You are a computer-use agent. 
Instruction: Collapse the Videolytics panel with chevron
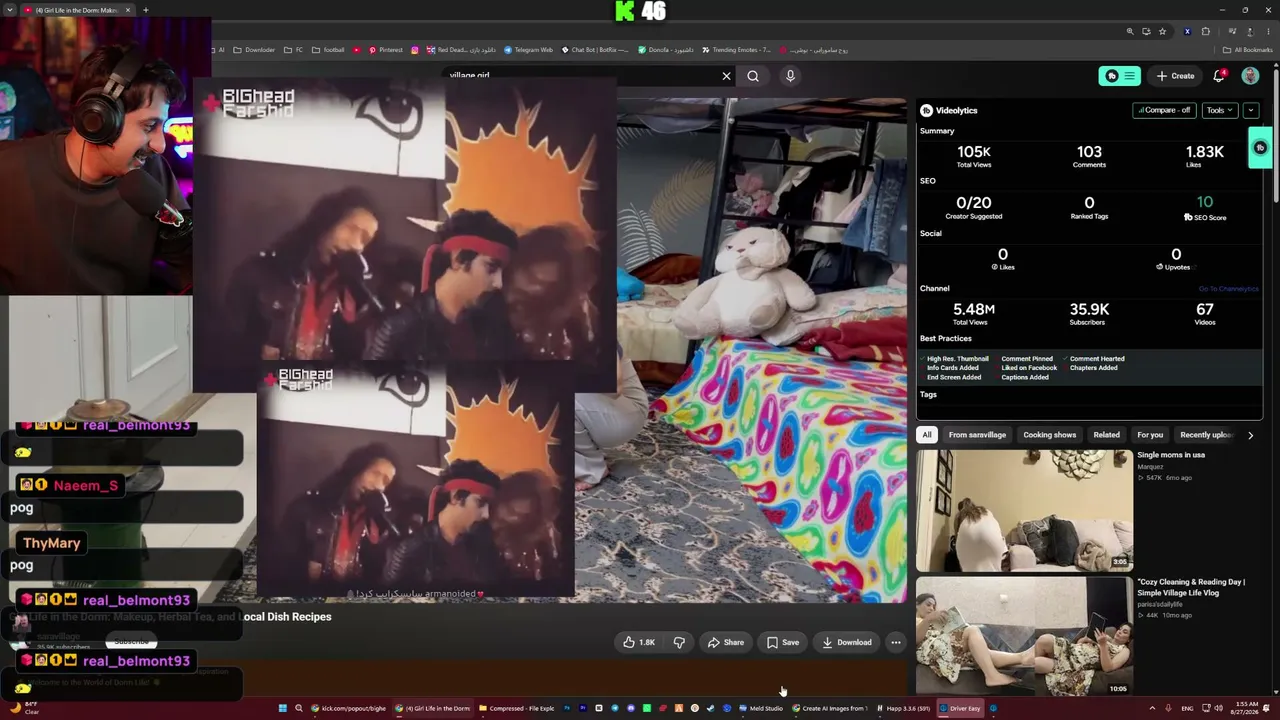coord(1251,110)
